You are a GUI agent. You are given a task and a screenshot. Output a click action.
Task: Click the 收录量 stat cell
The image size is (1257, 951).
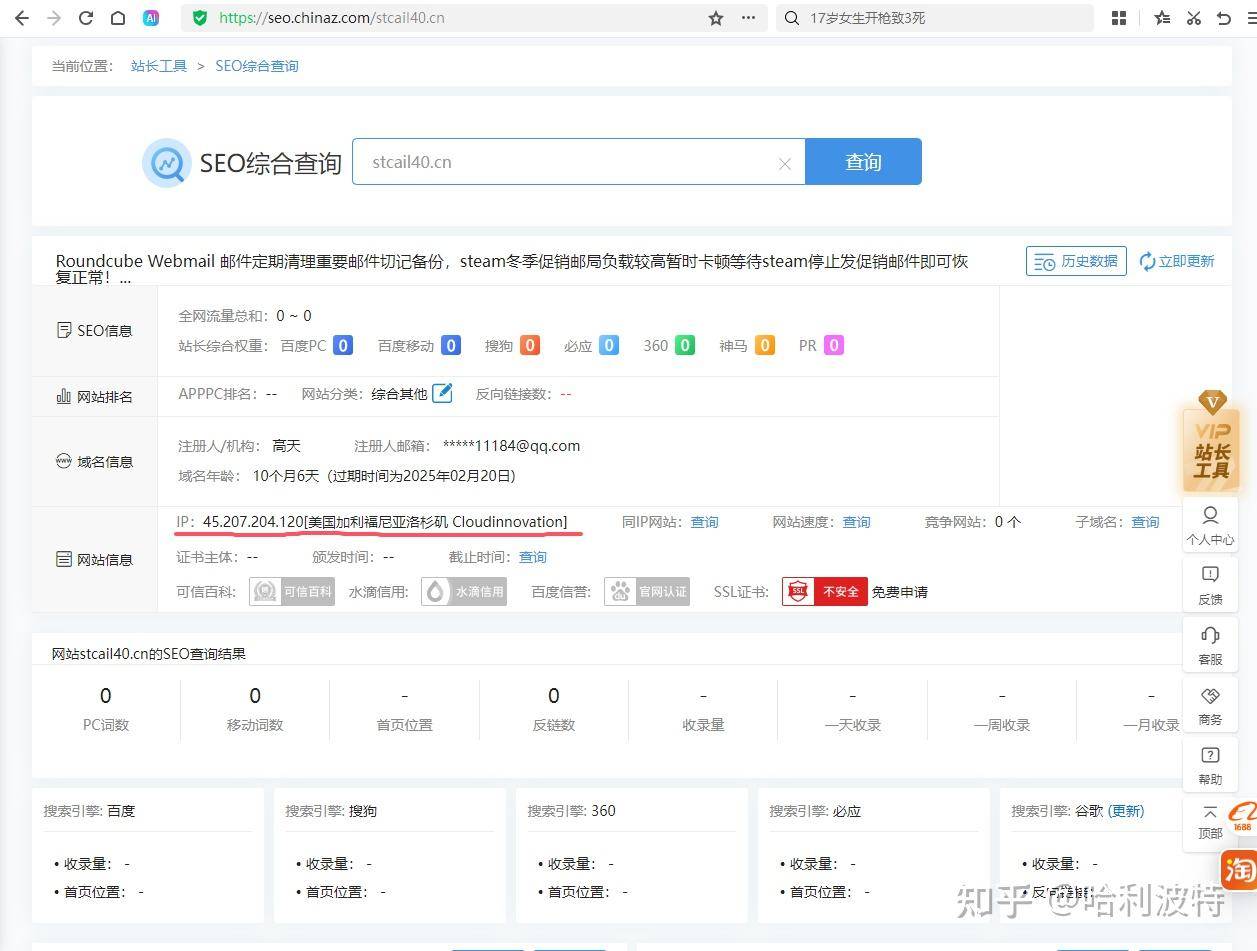pyautogui.click(x=703, y=709)
